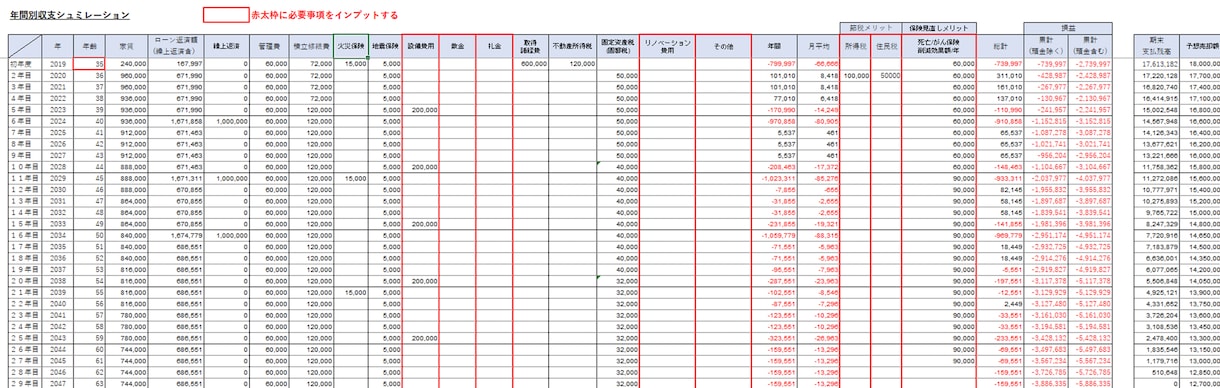Image resolution: width=1220 pixels, height=388 pixels.
Task: Click the 取得諸経費 column header
Action: pyautogui.click(x=531, y=46)
